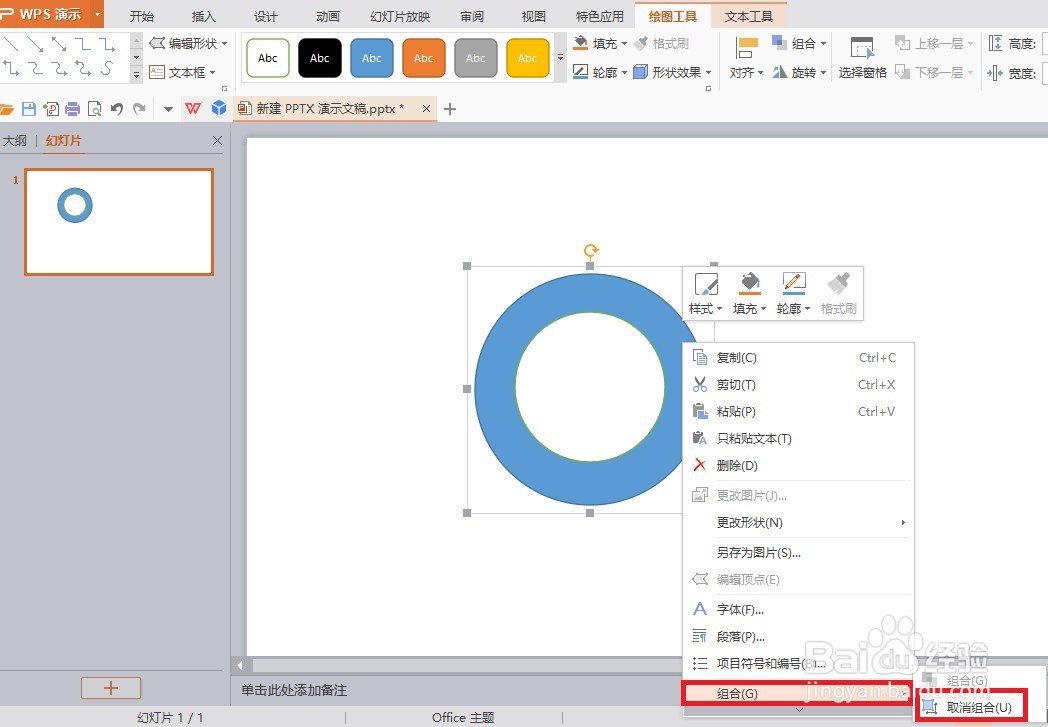
Task: Click the rotation handle above the ring
Action: click(x=590, y=251)
